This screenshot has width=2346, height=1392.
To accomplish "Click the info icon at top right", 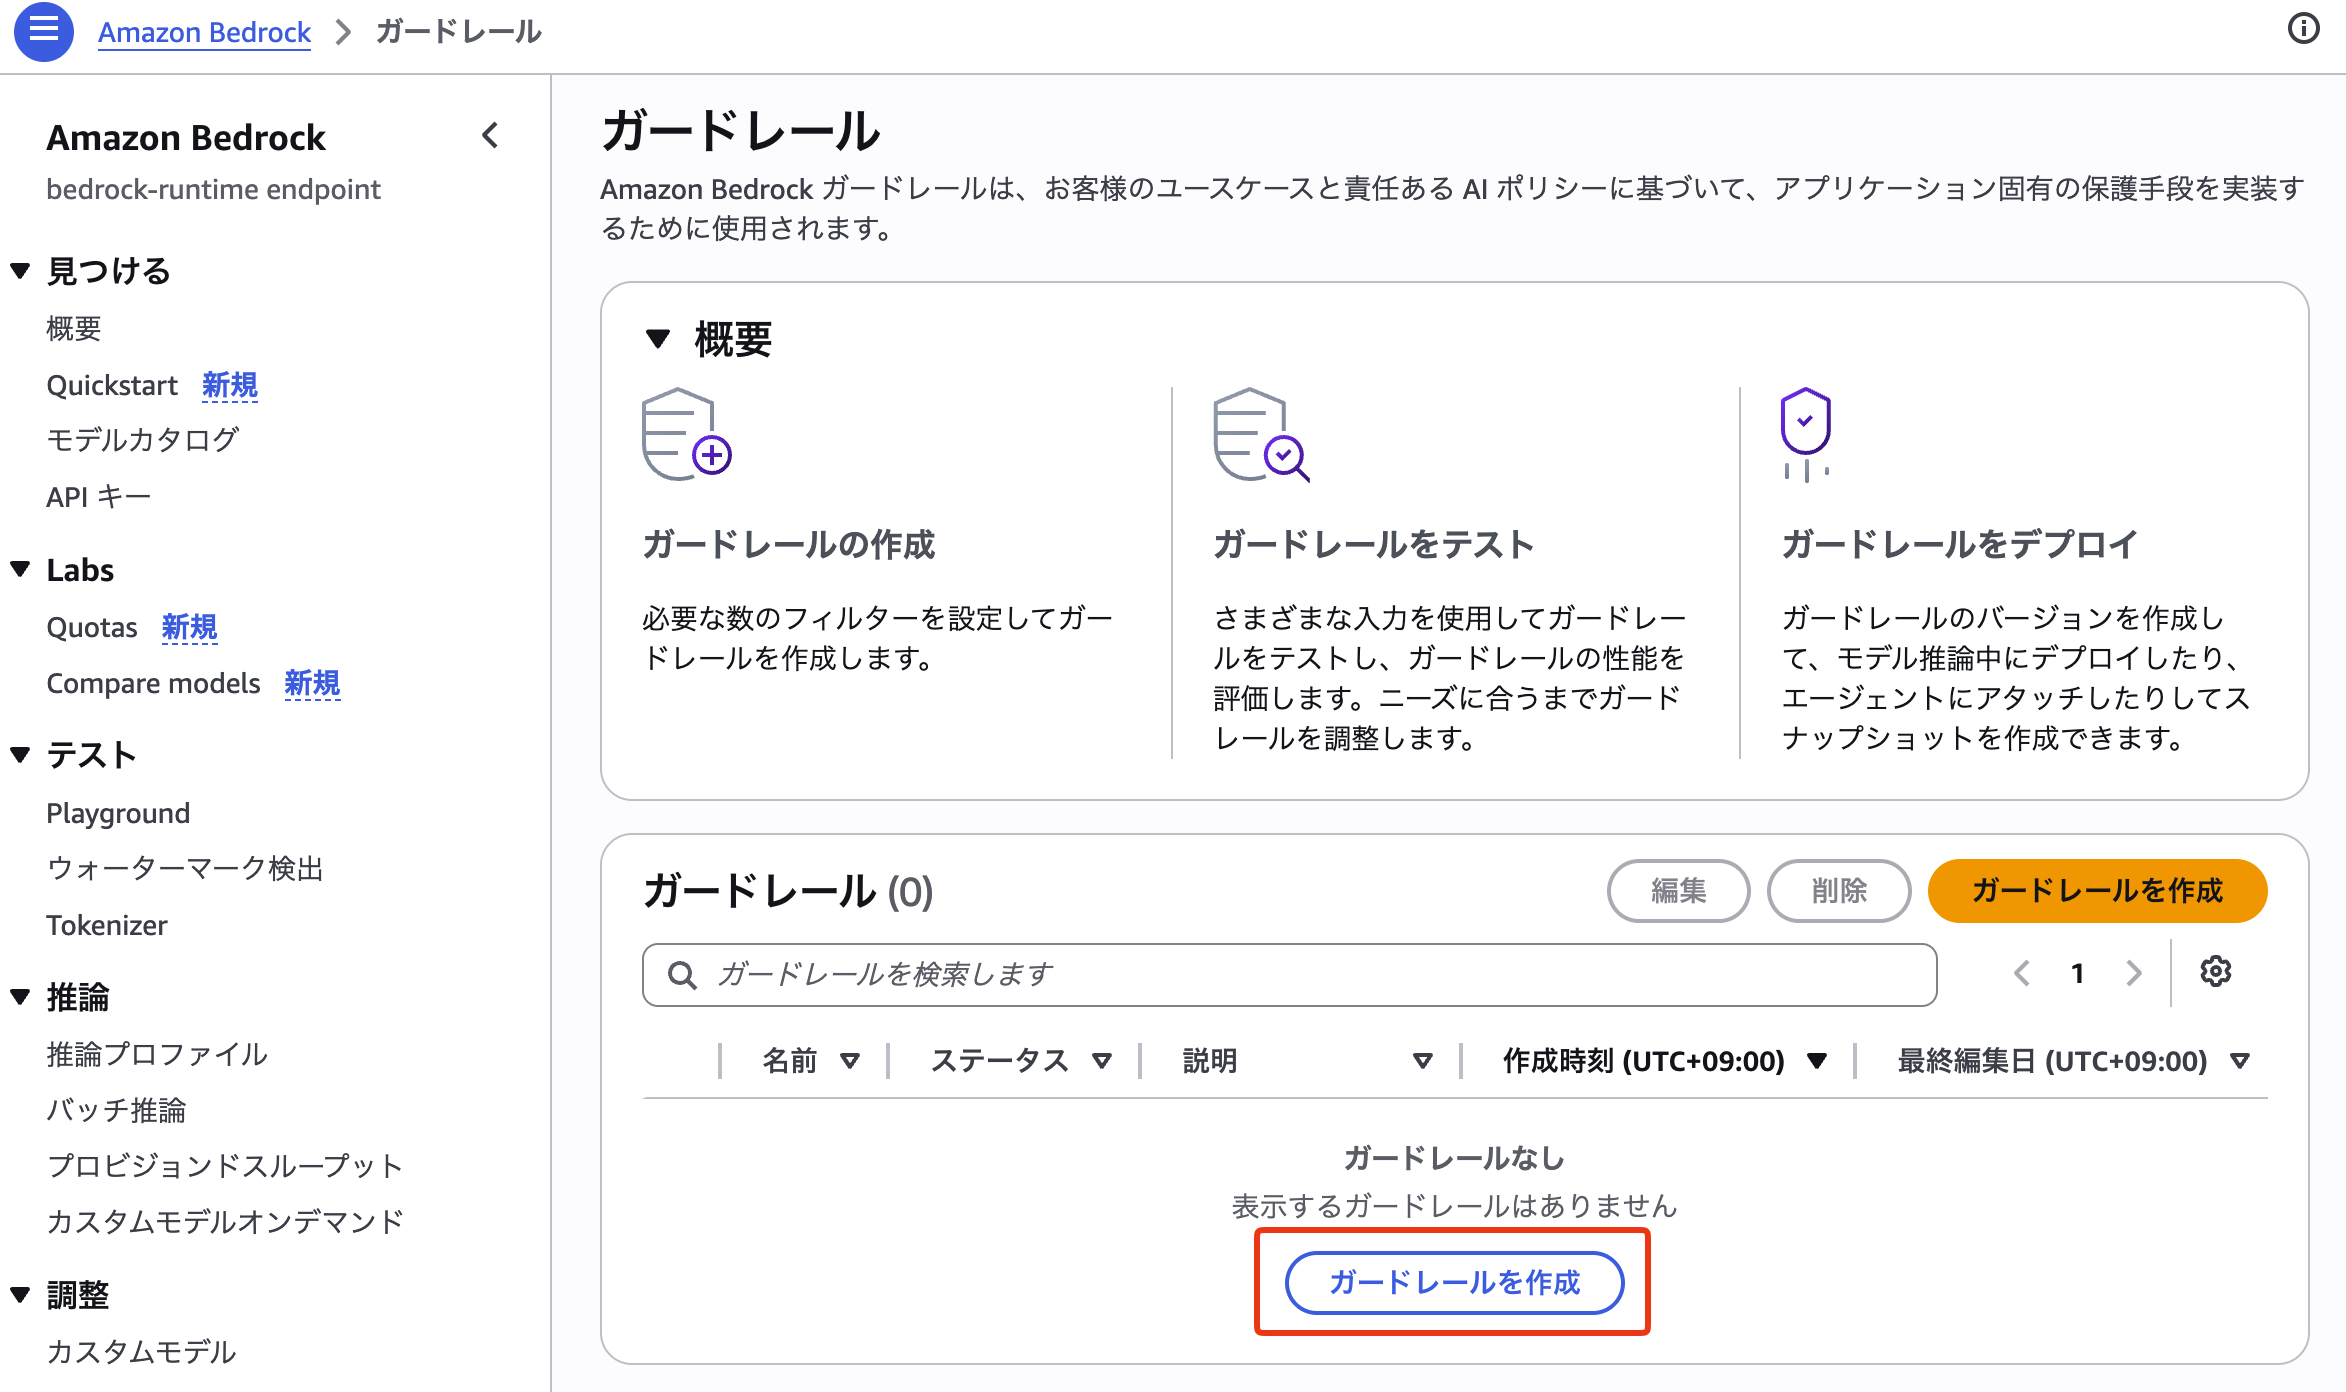I will (x=2303, y=28).
